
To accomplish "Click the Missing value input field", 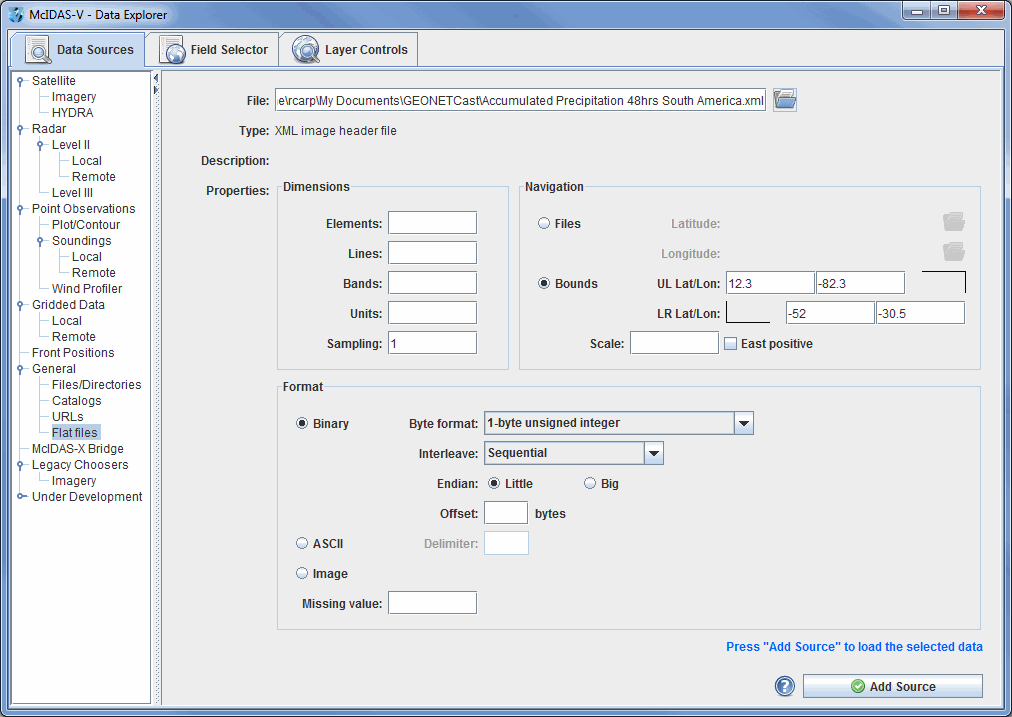I will click(432, 603).
